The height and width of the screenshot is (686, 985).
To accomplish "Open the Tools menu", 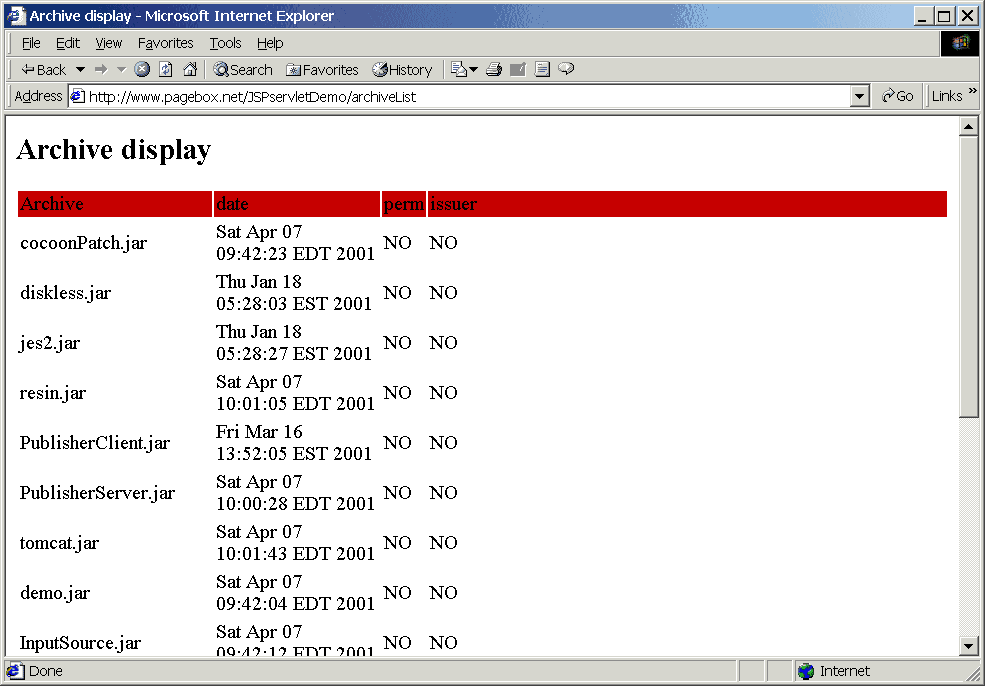I will 225,43.
